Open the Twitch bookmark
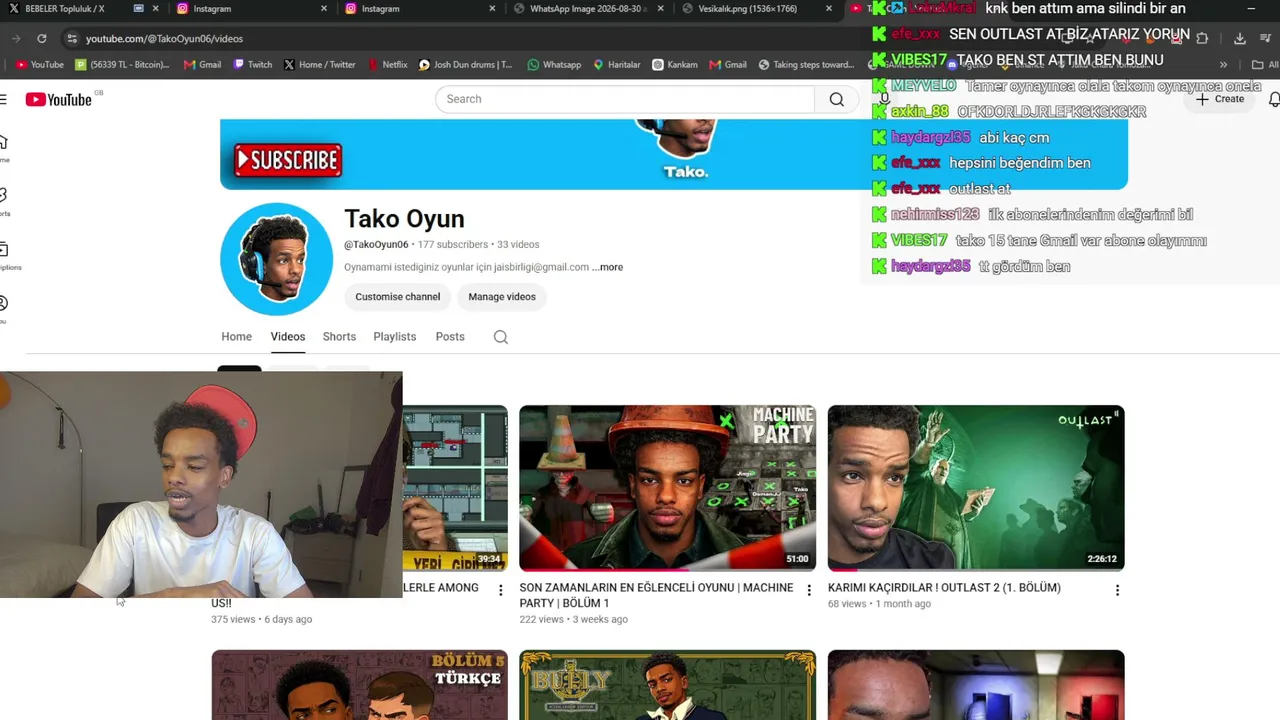1280x720 pixels. 252,65
